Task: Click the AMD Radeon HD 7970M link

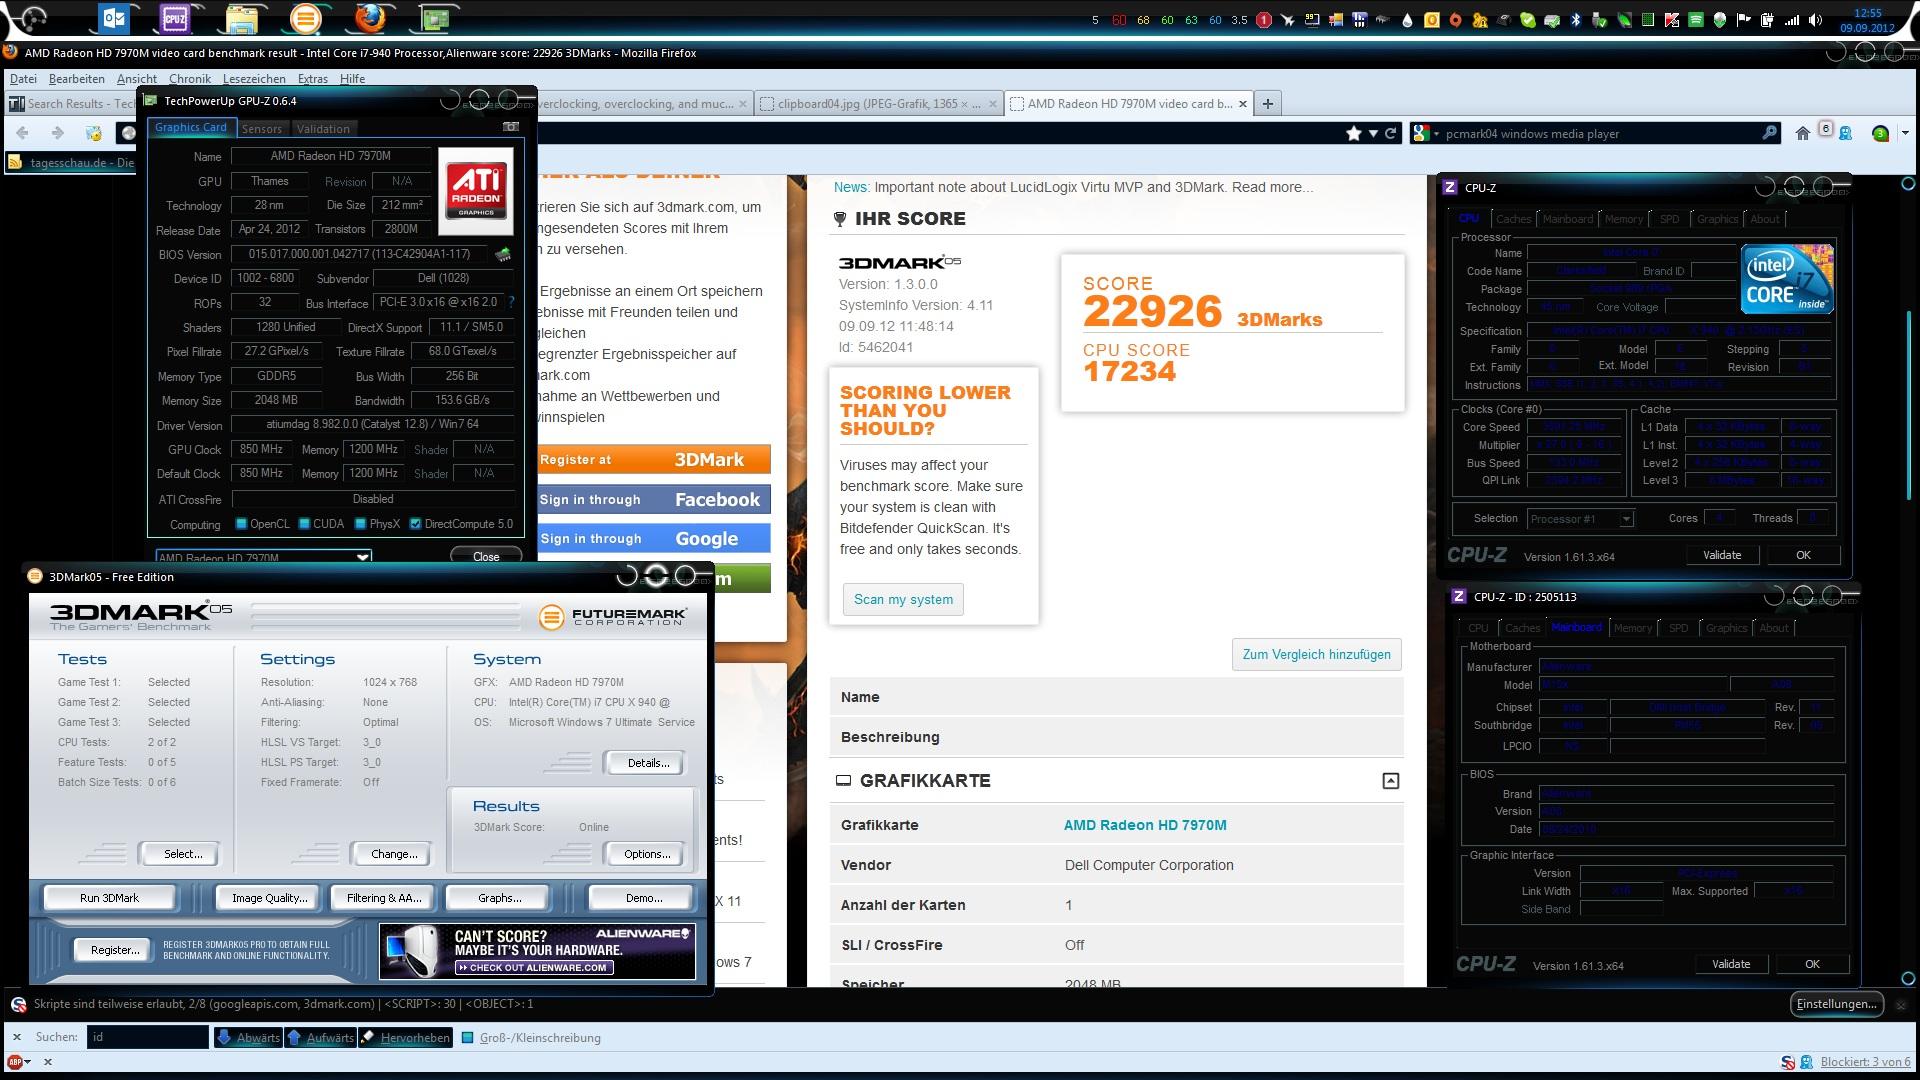Action: (x=1145, y=825)
